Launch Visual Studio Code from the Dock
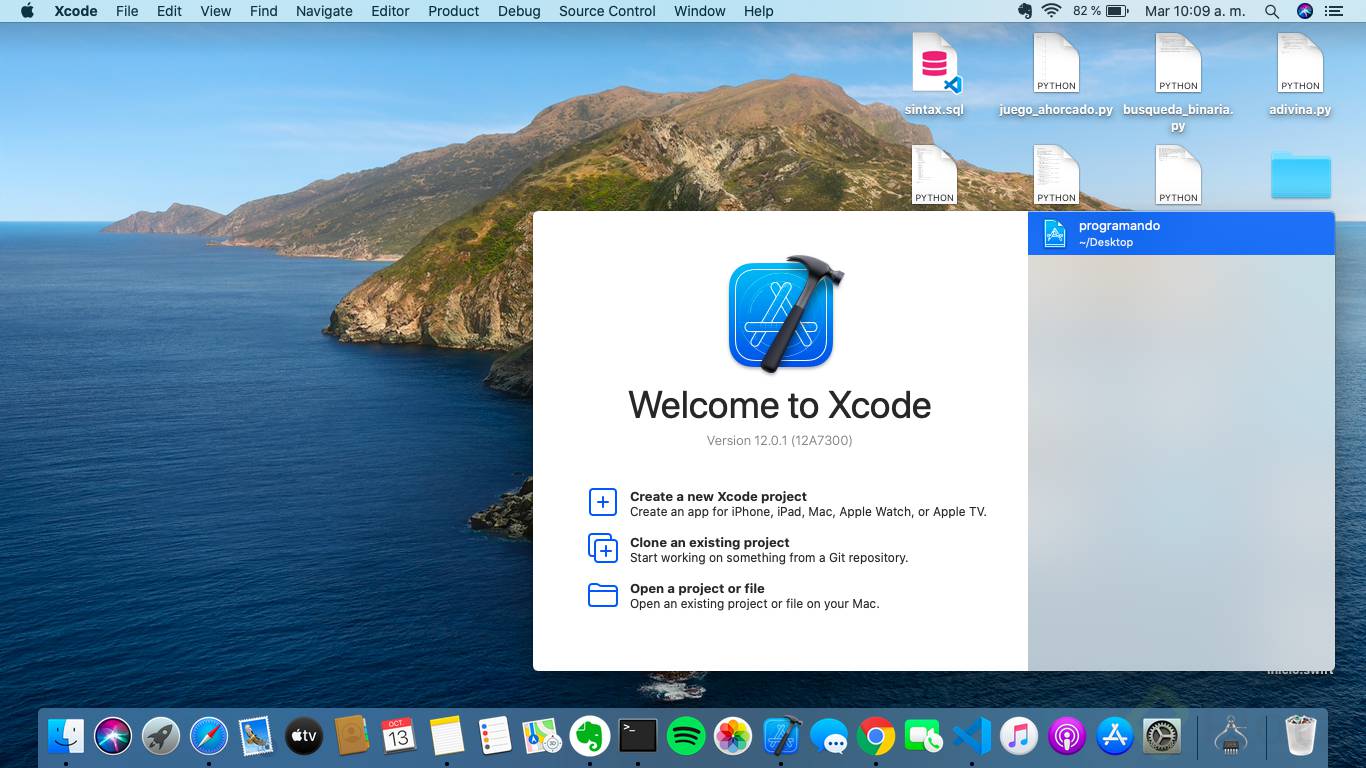The image size is (1366, 768). point(971,737)
